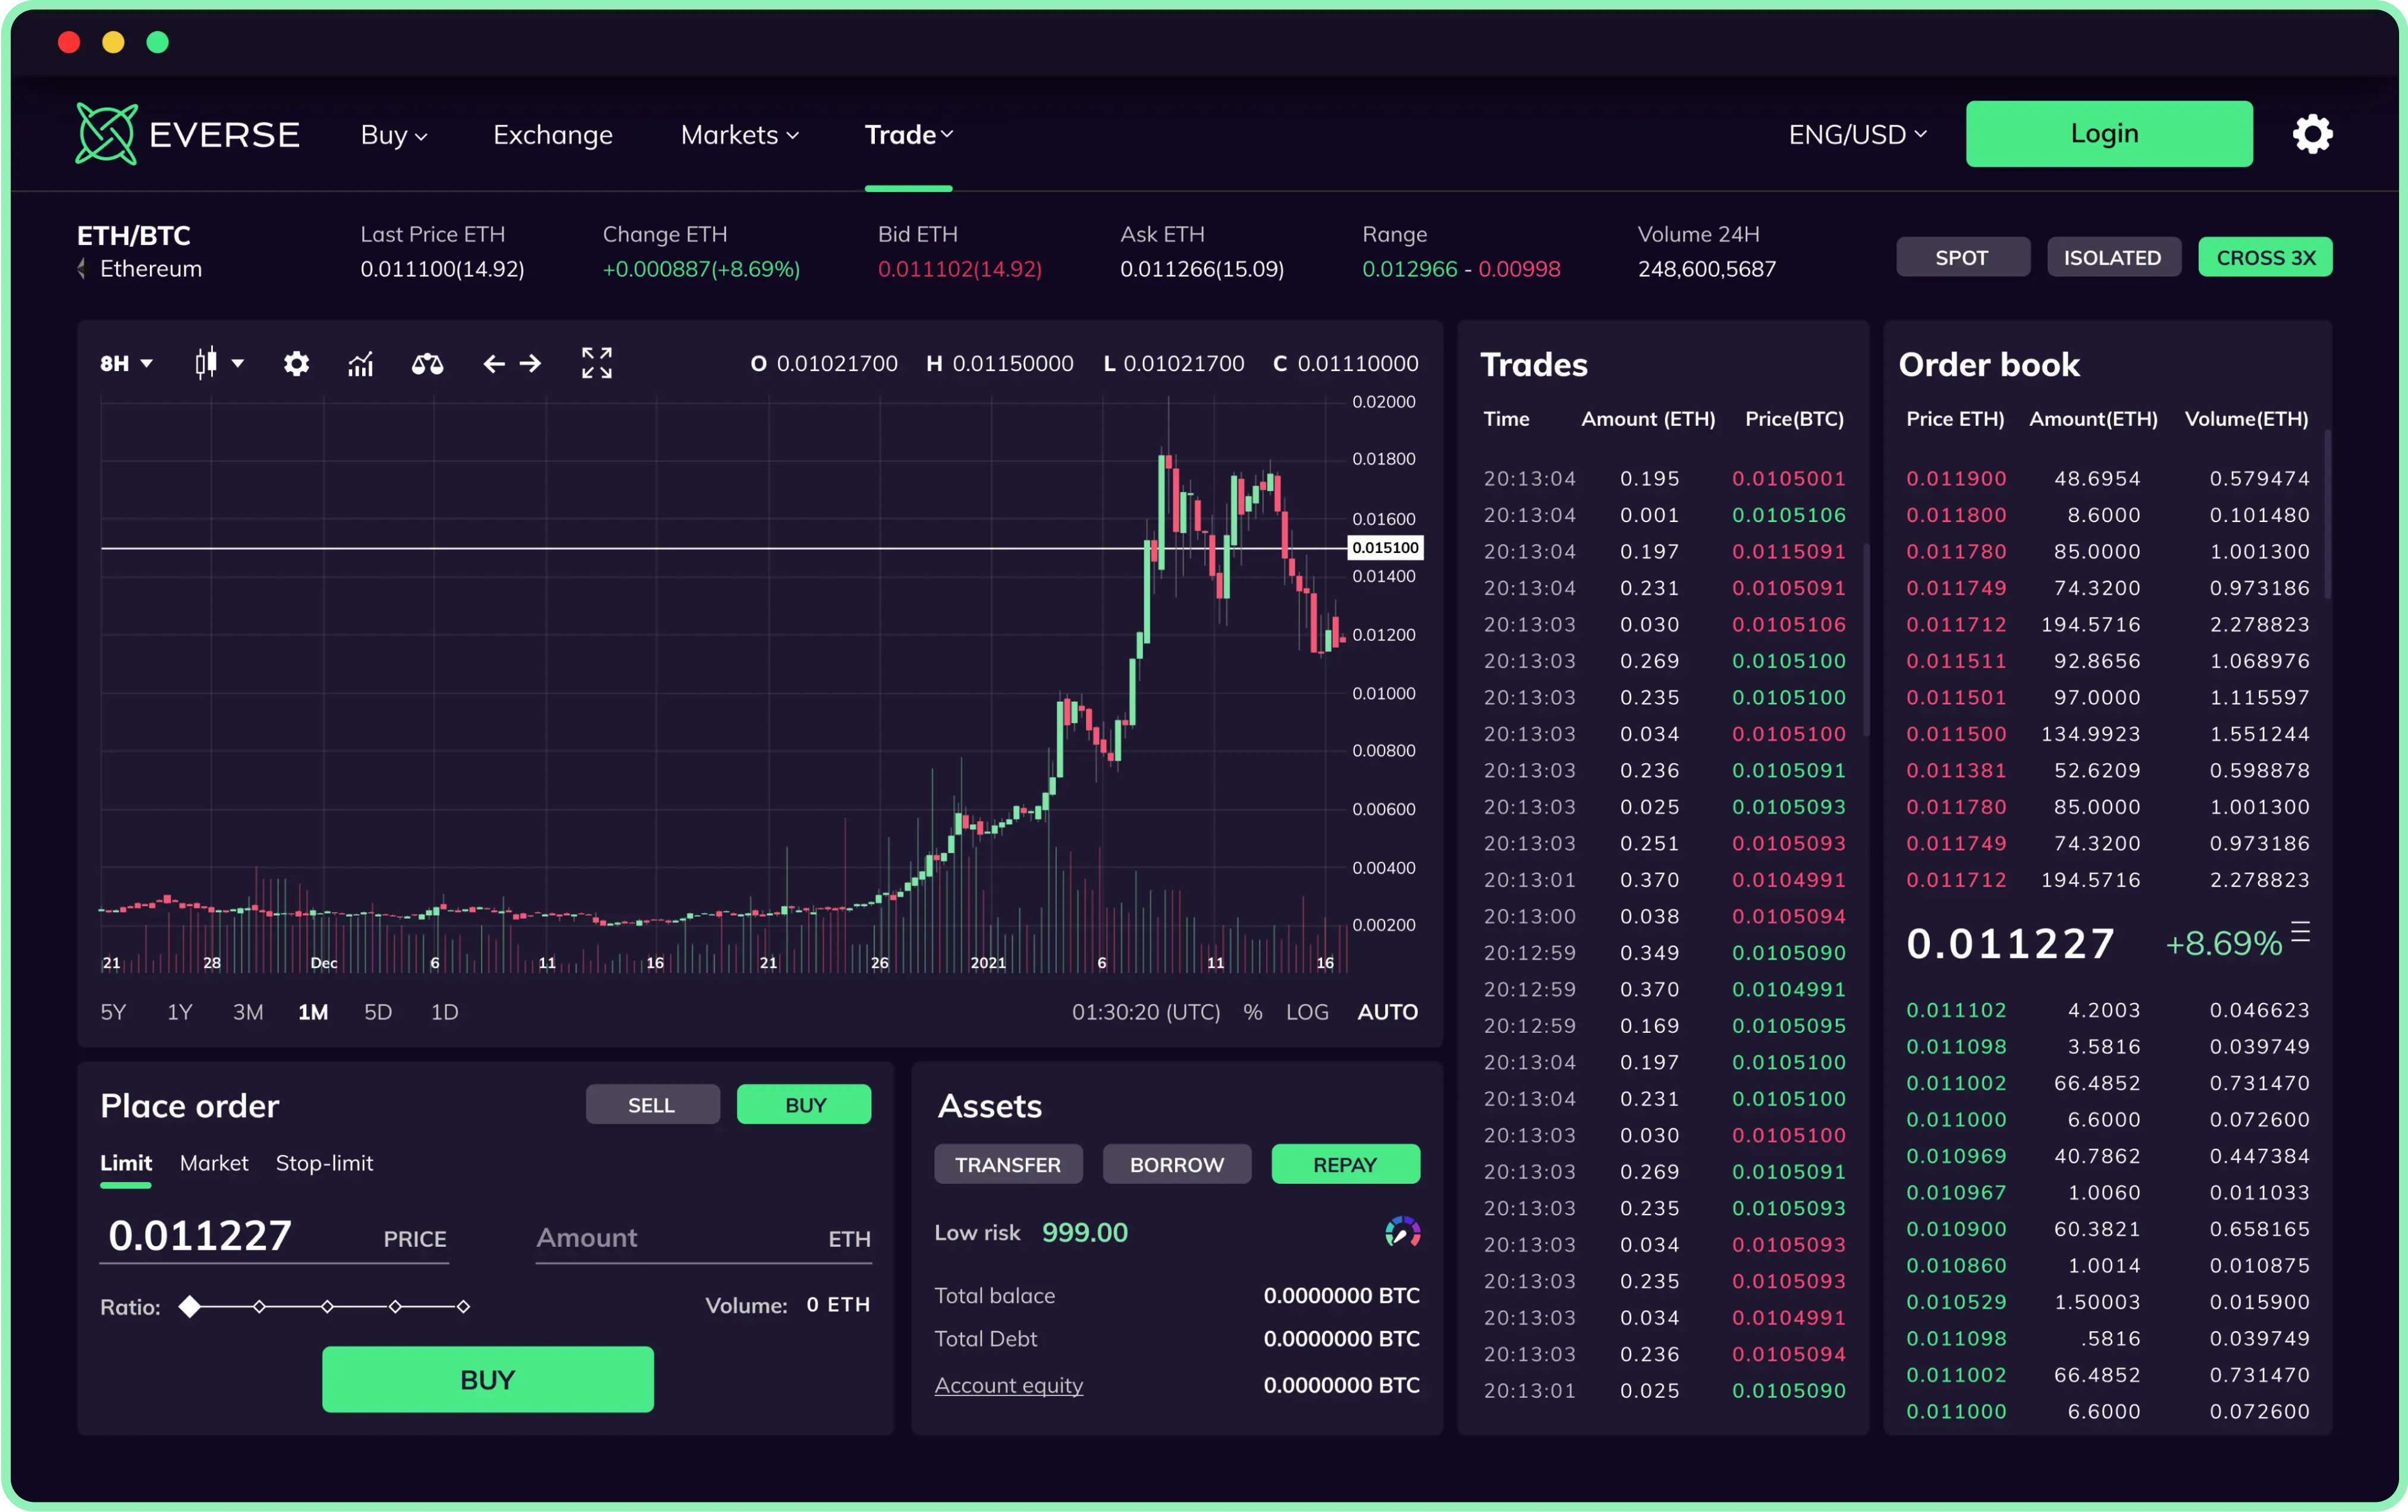Click the order book list-view icon
This screenshot has width=2408, height=1512.
pyautogui.click(x=2300, y=932)
